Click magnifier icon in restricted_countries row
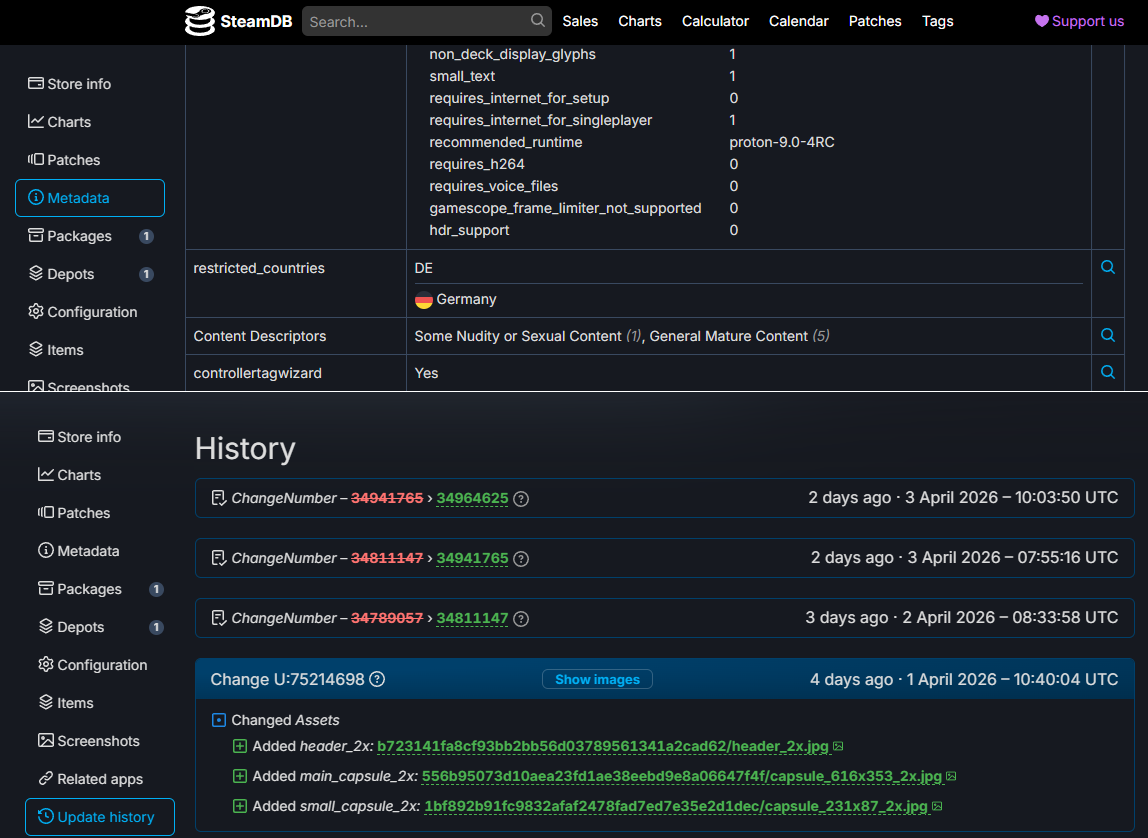 [x=1107, y=267]
